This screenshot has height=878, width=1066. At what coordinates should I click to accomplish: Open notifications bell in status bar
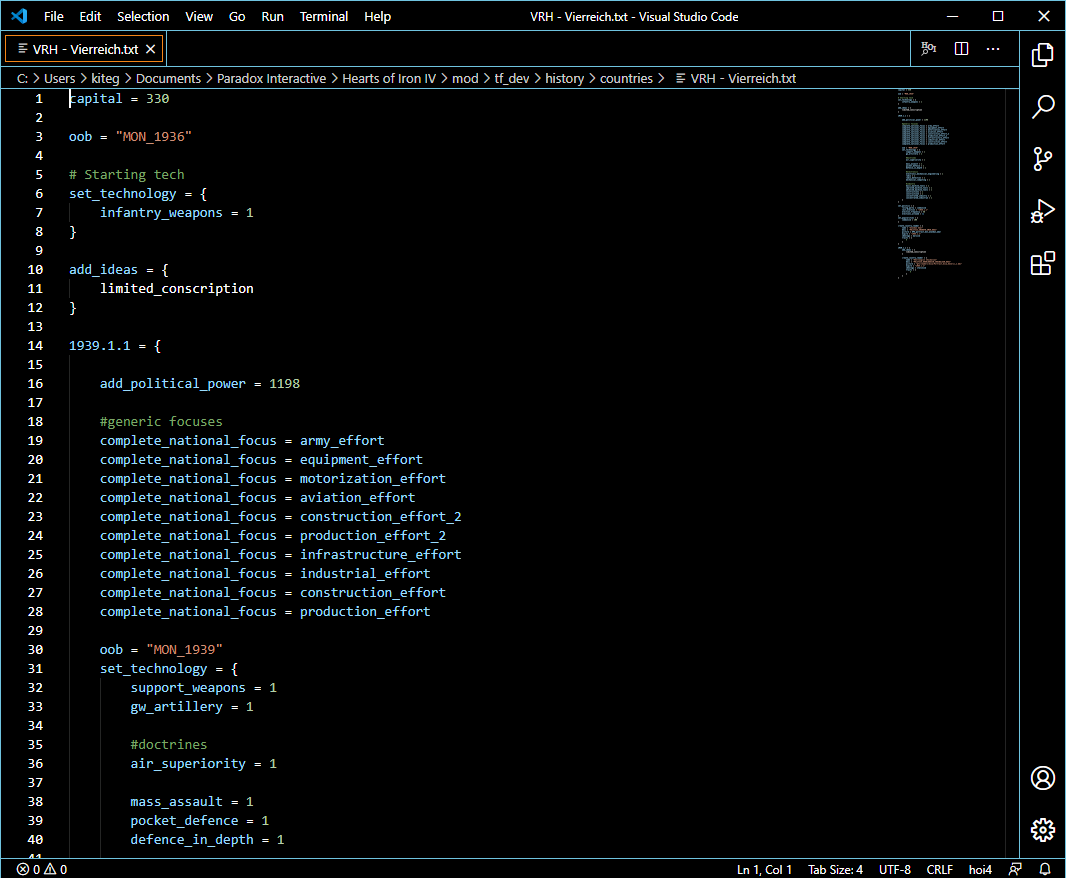[x=1045, y=869]
